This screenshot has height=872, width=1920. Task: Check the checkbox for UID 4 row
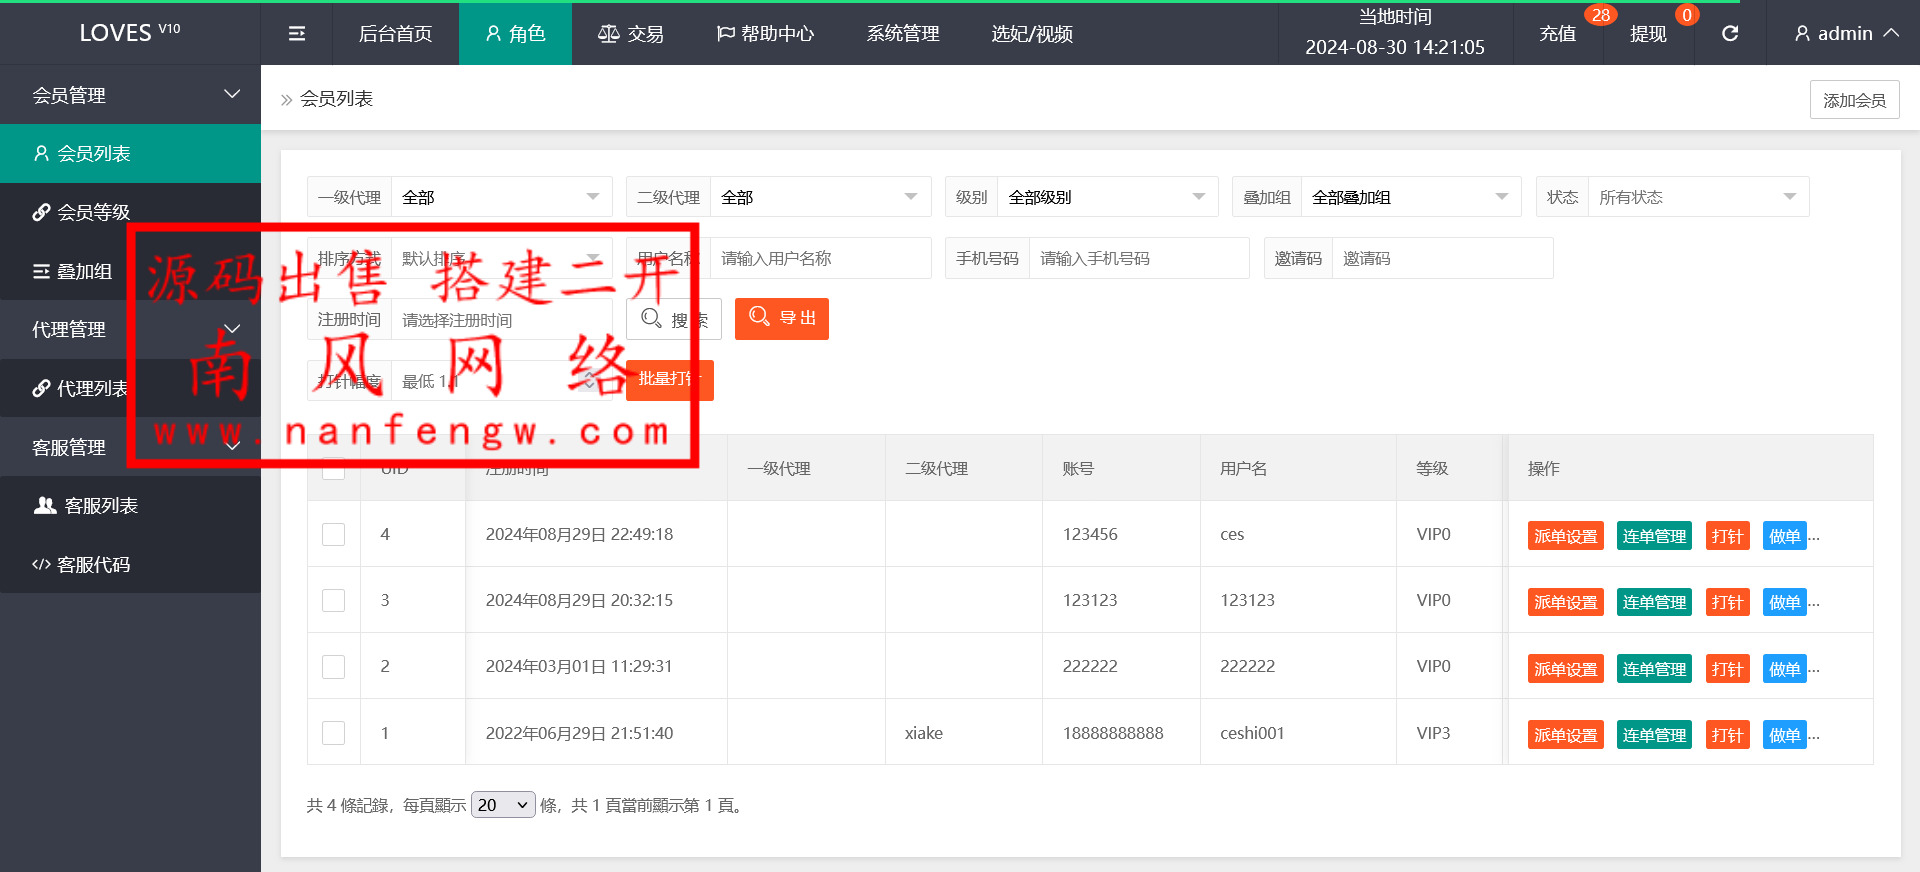pos(334,535)
